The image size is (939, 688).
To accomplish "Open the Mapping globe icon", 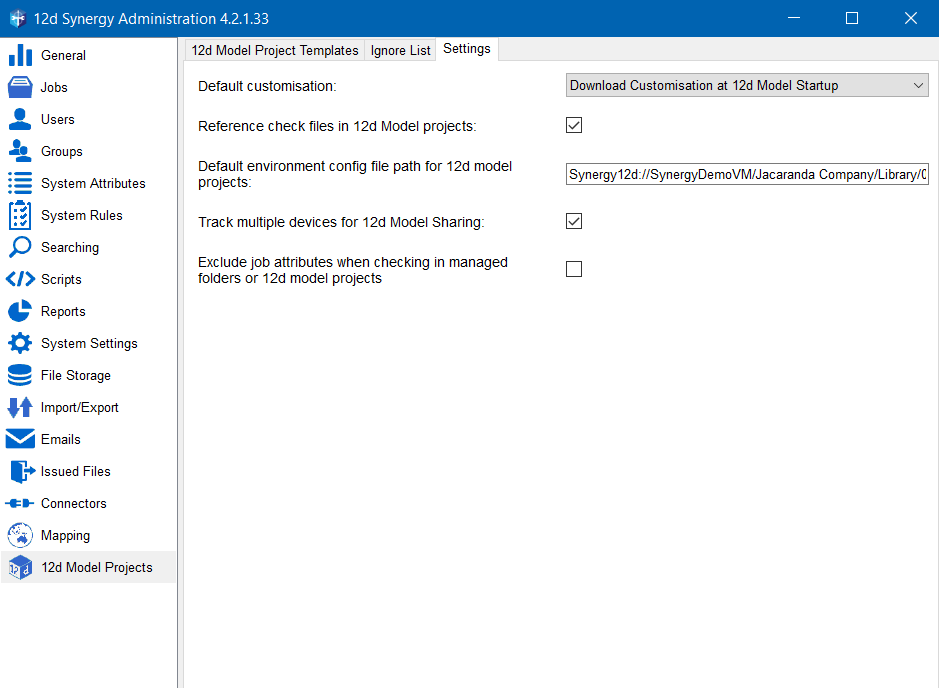I will click(20, 535).
